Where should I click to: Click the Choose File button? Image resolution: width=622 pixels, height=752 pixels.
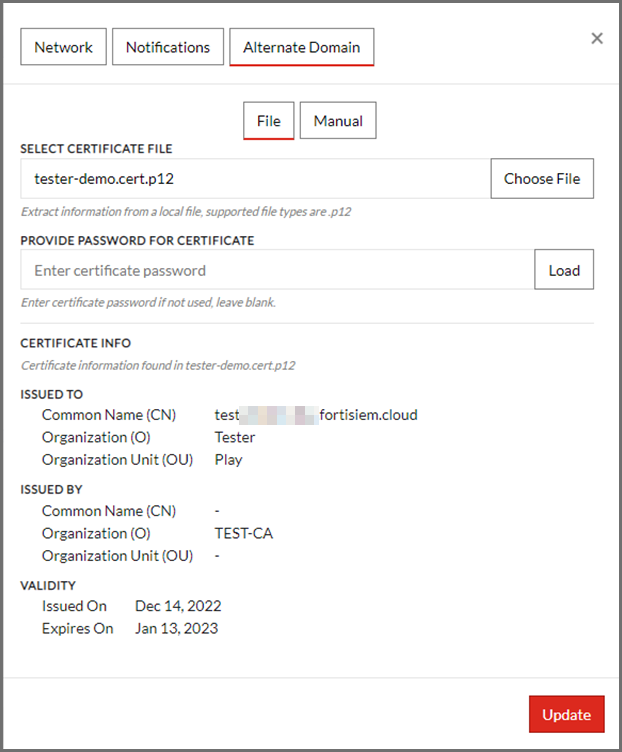click(x=541, y=179)
